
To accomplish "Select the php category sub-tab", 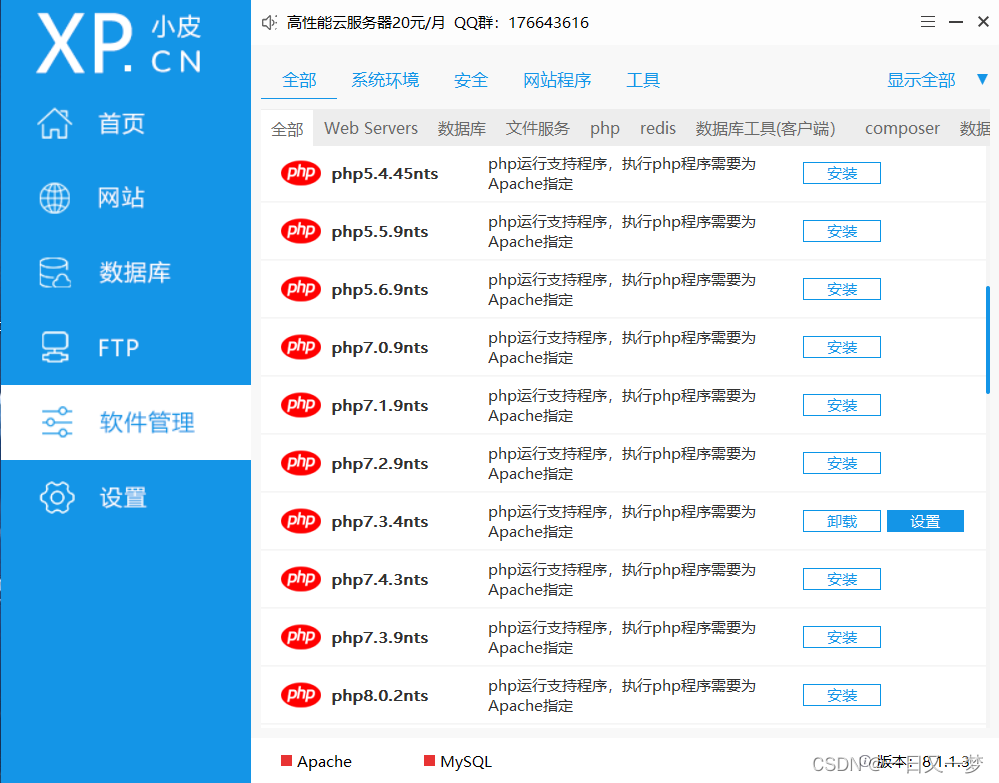I will point(604,128).
